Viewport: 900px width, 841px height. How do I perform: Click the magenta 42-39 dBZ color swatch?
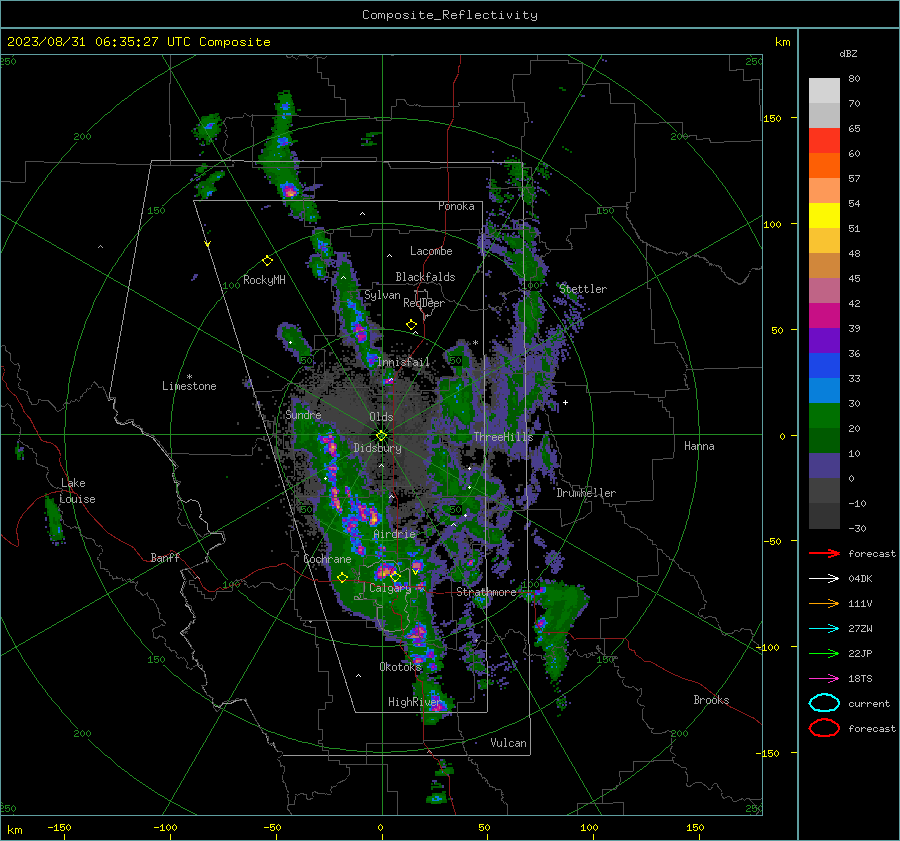click(824, 316)
